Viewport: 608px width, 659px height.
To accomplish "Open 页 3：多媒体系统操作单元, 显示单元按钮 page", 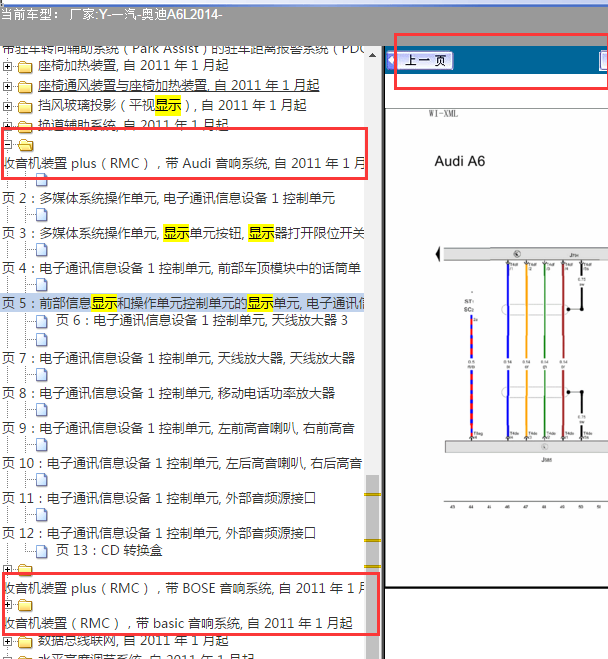I will pyautogui.click(x=183, y=233).
